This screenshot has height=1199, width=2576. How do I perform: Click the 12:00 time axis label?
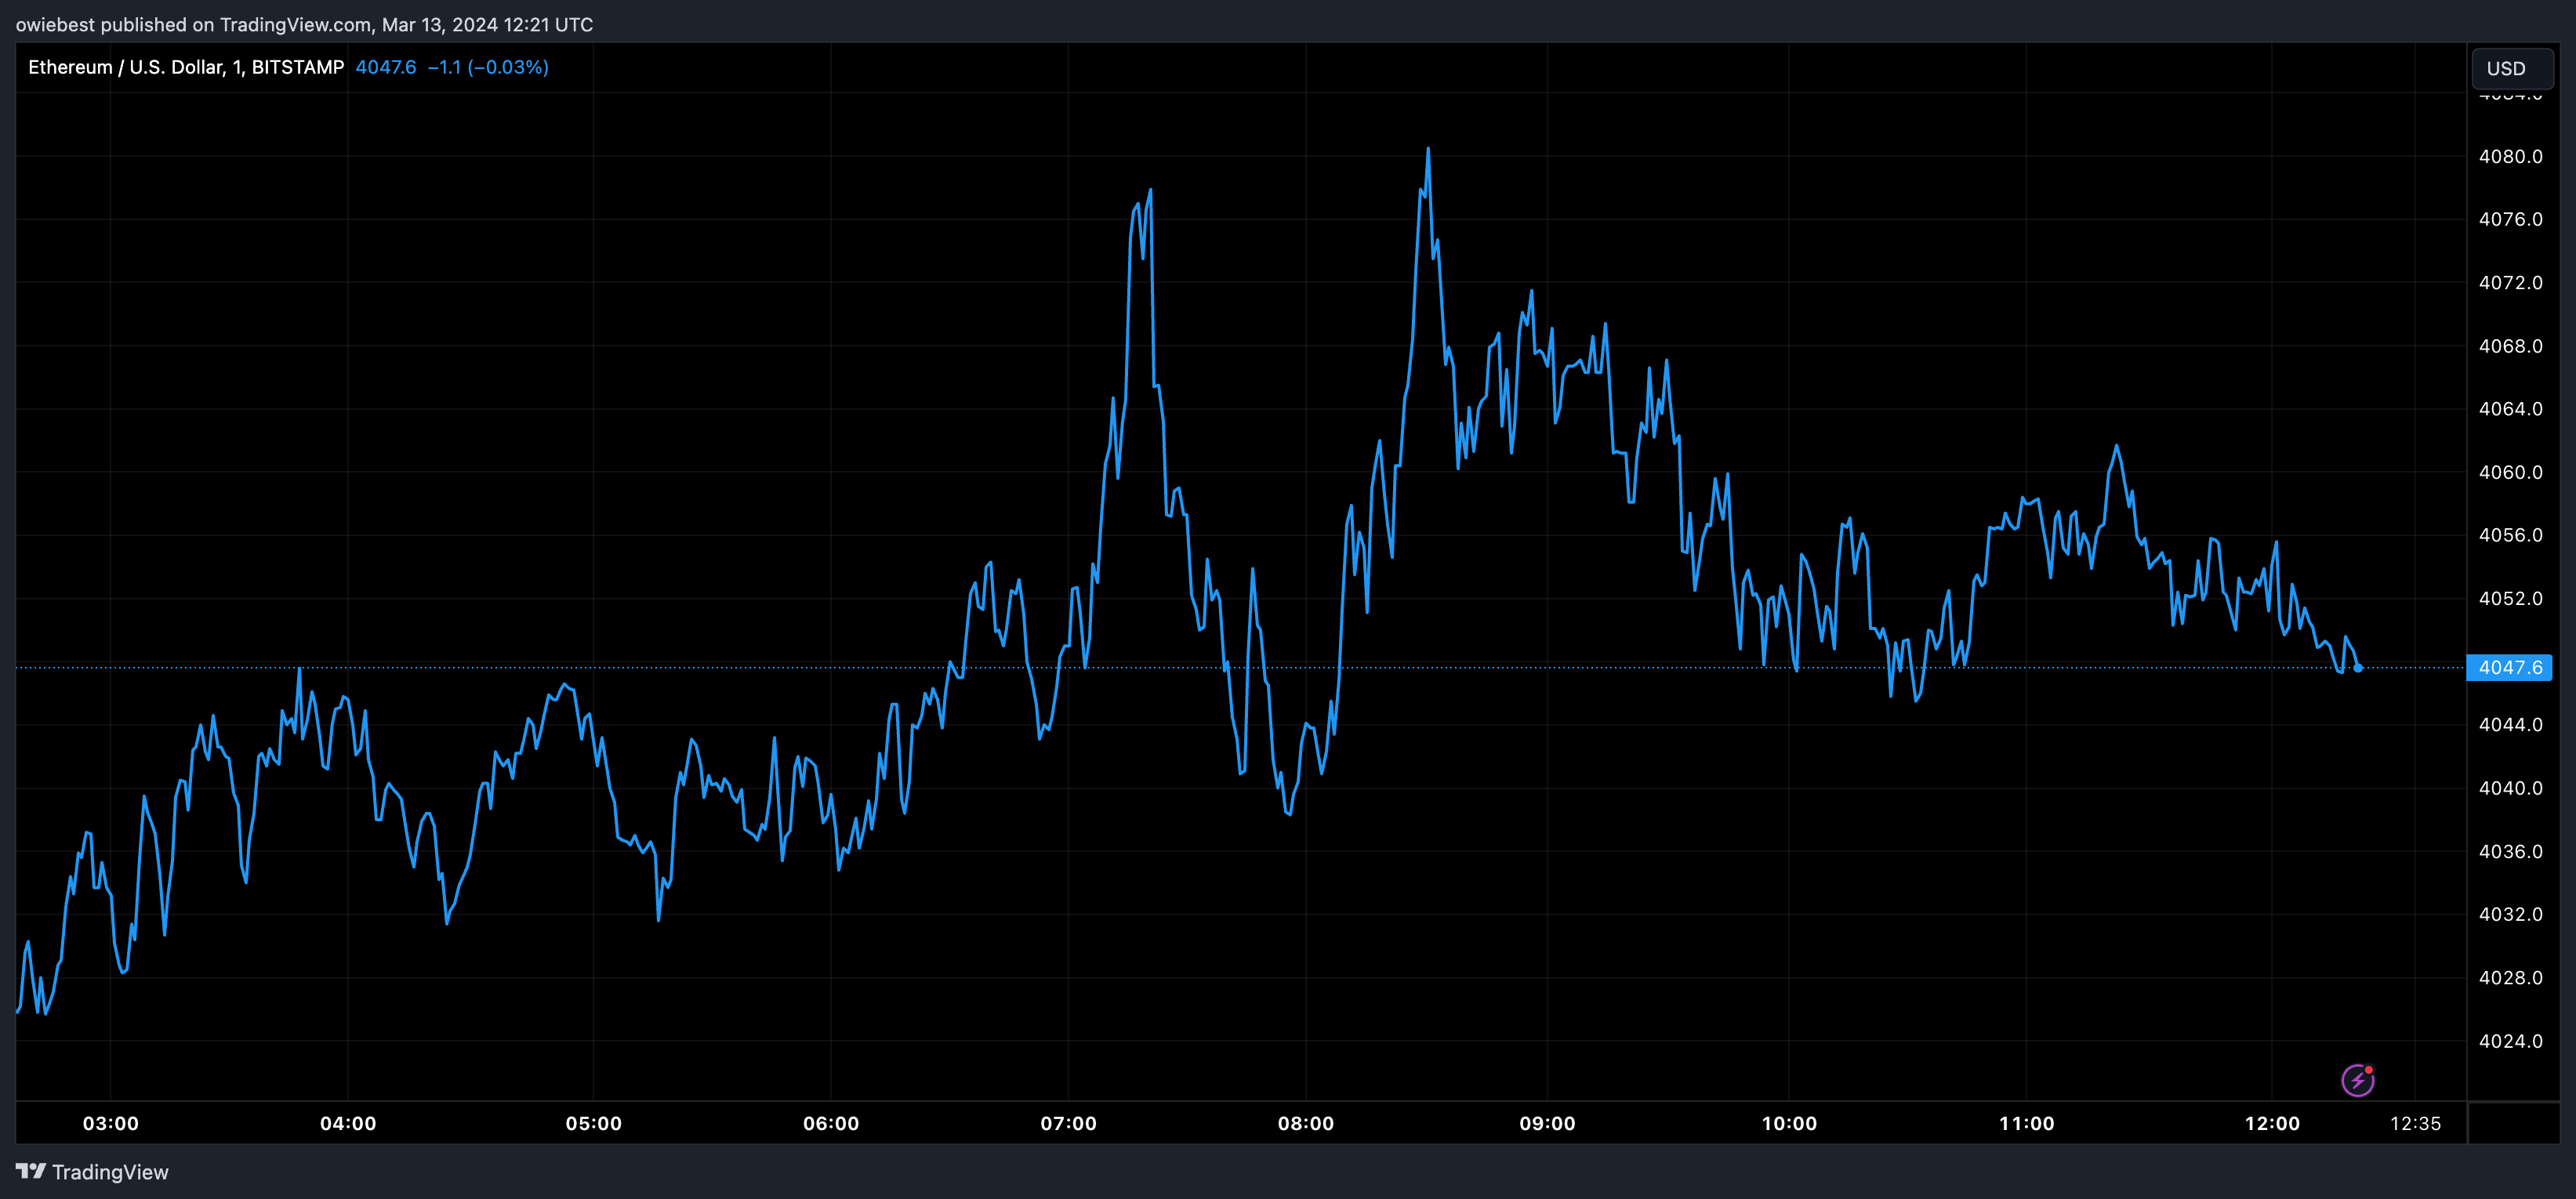(2272, 1123)
